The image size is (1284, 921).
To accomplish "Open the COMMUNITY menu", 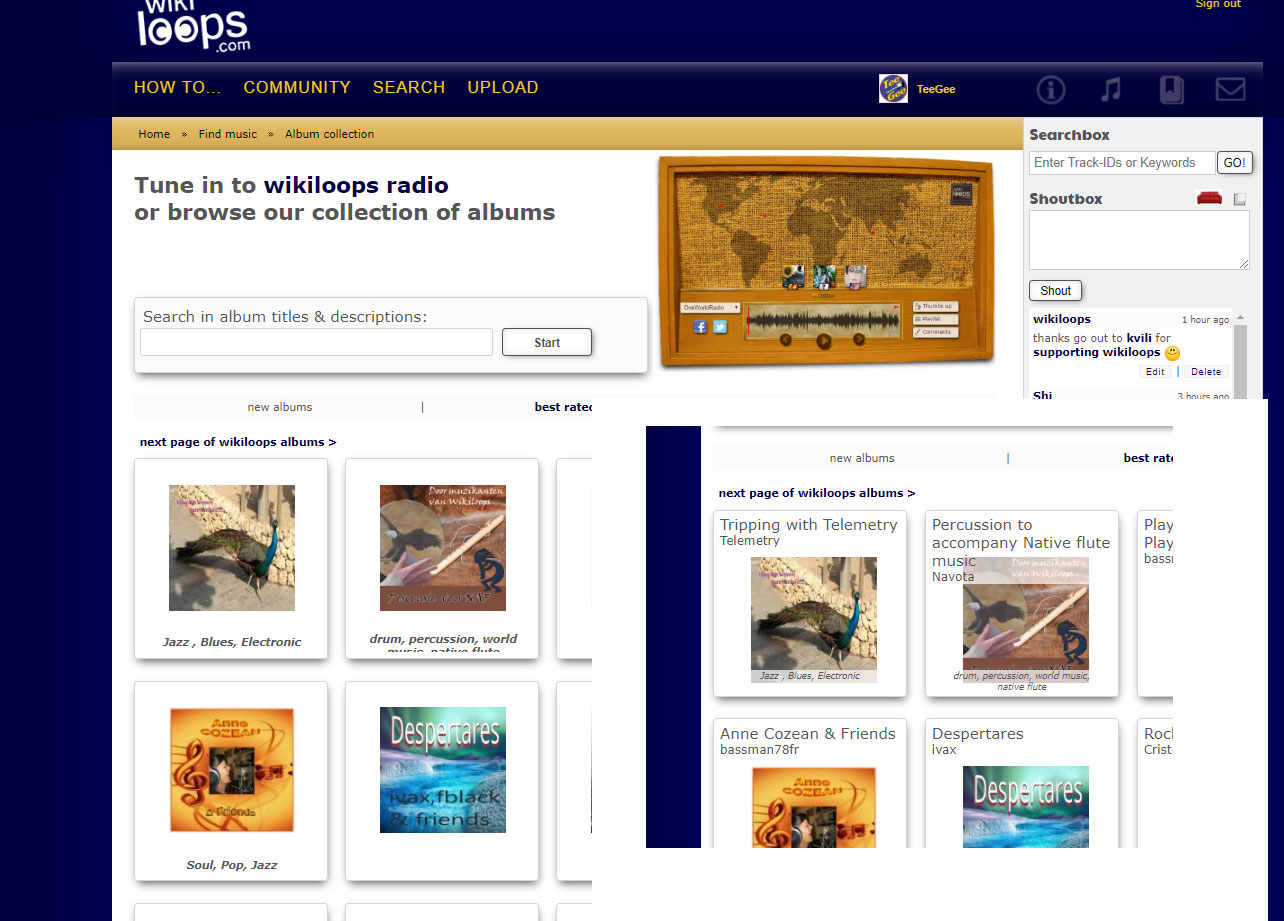I will pos(297,87).
